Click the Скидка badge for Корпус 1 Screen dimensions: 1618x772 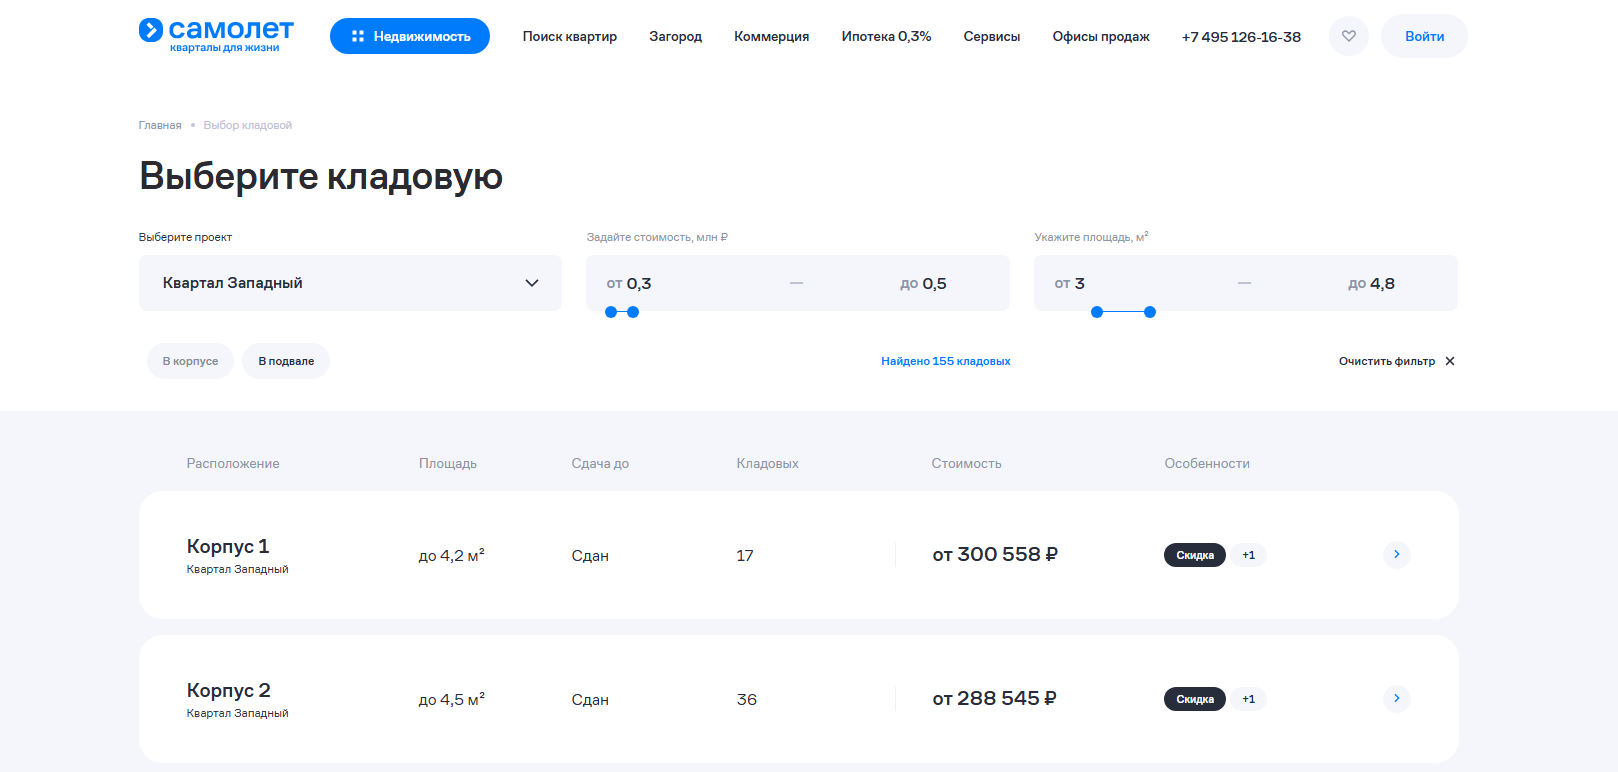click(1195, 555)
